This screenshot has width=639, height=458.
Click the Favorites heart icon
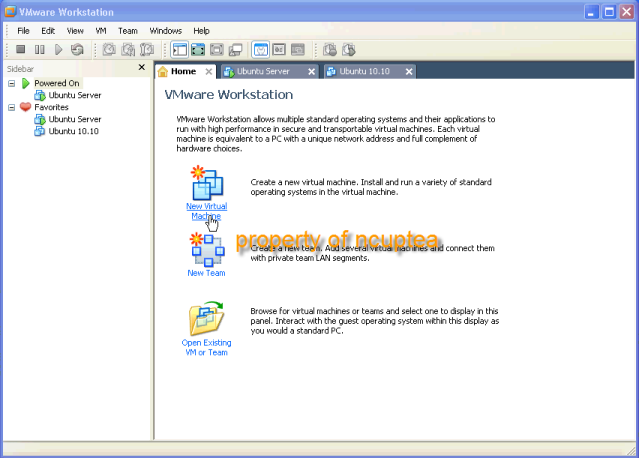[x=25, y=107]
